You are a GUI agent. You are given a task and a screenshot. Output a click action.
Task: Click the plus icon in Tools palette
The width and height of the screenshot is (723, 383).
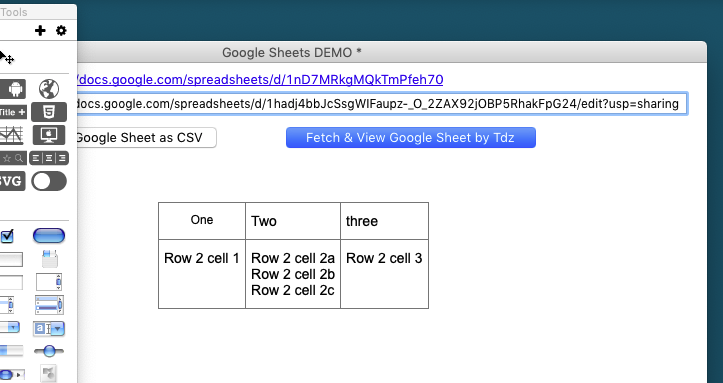click(40, 30)
